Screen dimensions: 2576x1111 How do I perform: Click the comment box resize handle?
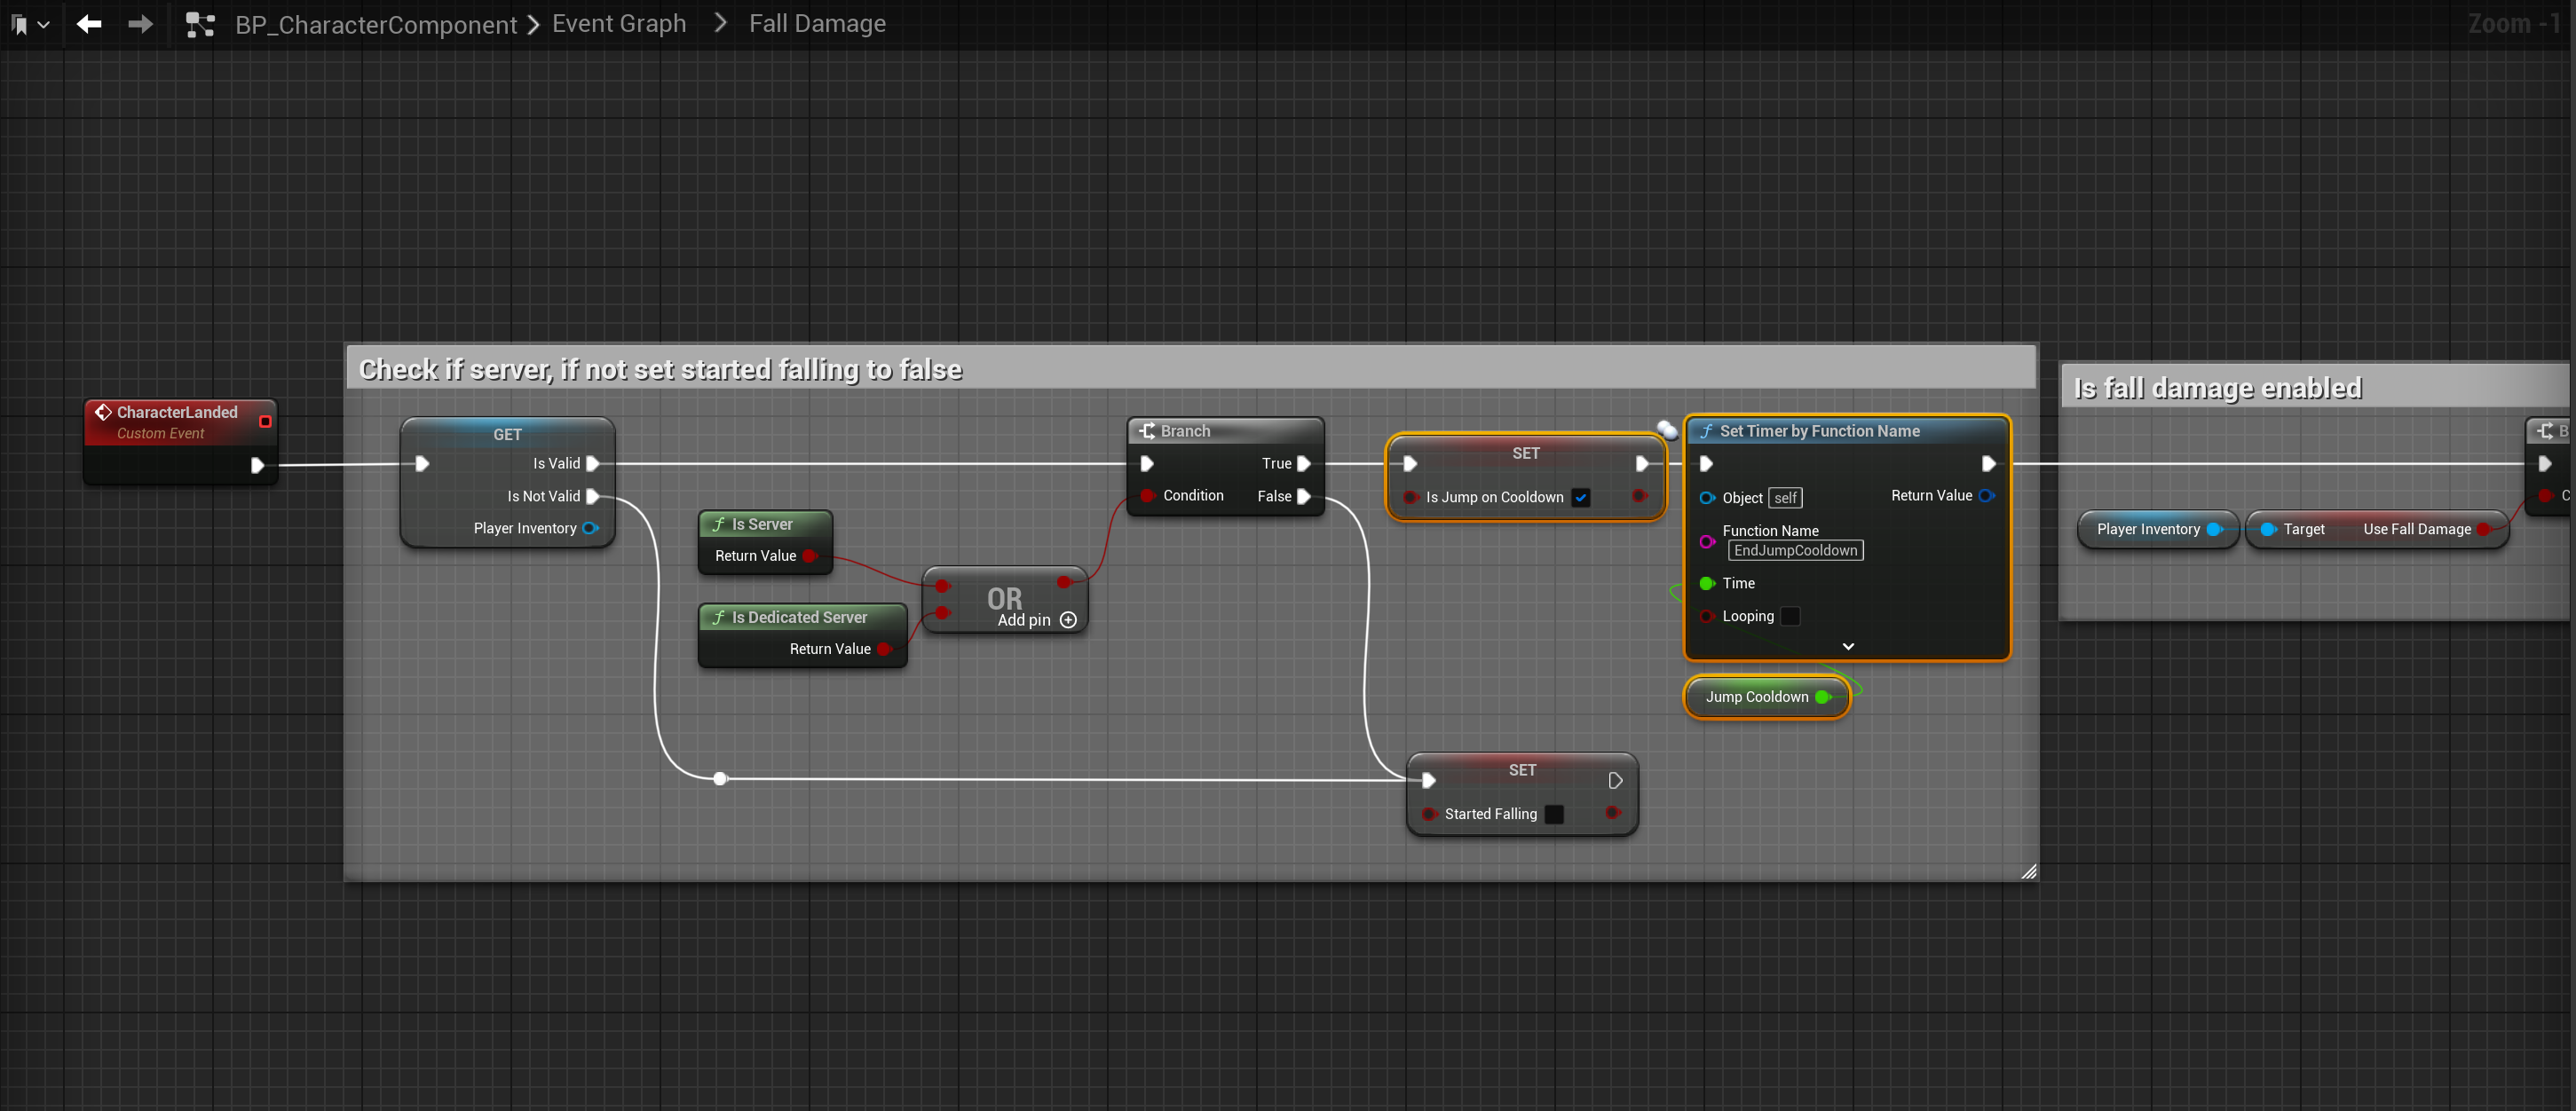pyautogui.click(x=2028, y=871)
